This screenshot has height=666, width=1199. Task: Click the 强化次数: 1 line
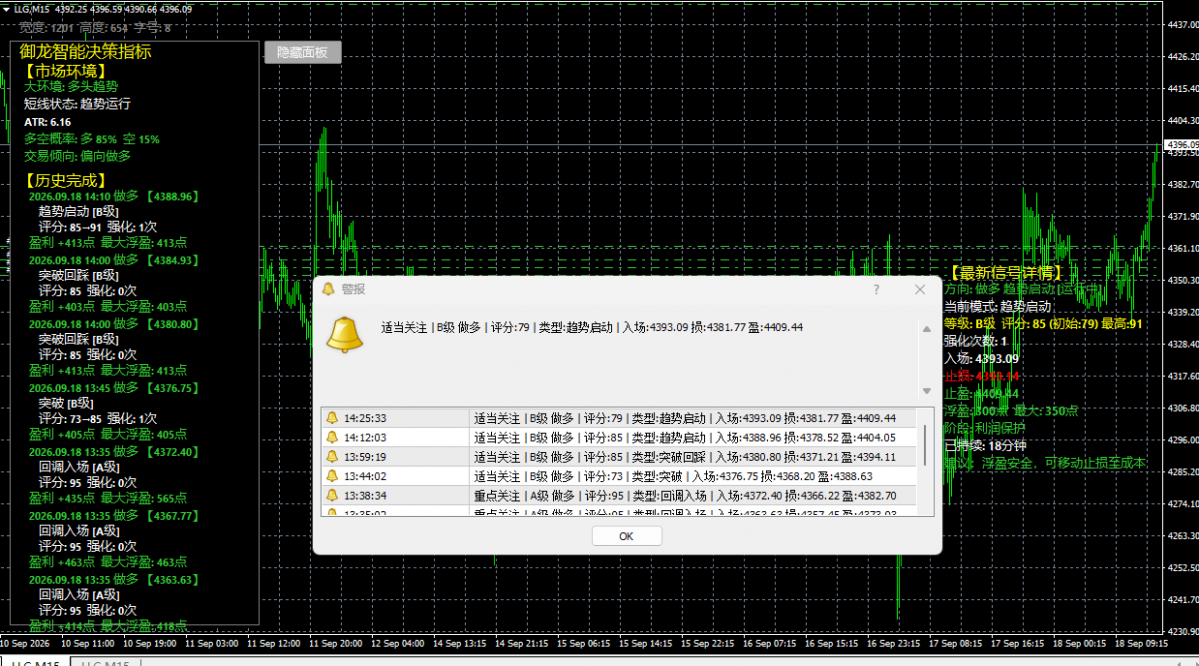tap(975, 341)
